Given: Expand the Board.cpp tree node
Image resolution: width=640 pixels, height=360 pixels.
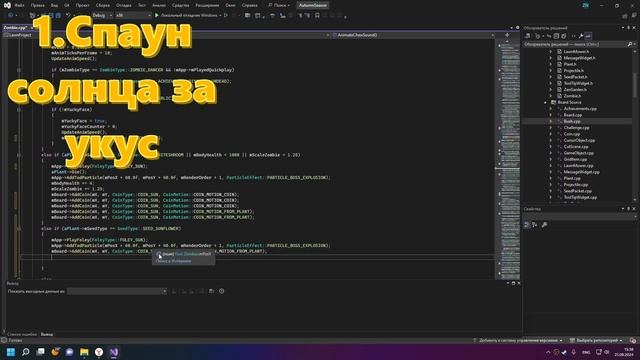Looking at the screenshot, I should 551,115.
